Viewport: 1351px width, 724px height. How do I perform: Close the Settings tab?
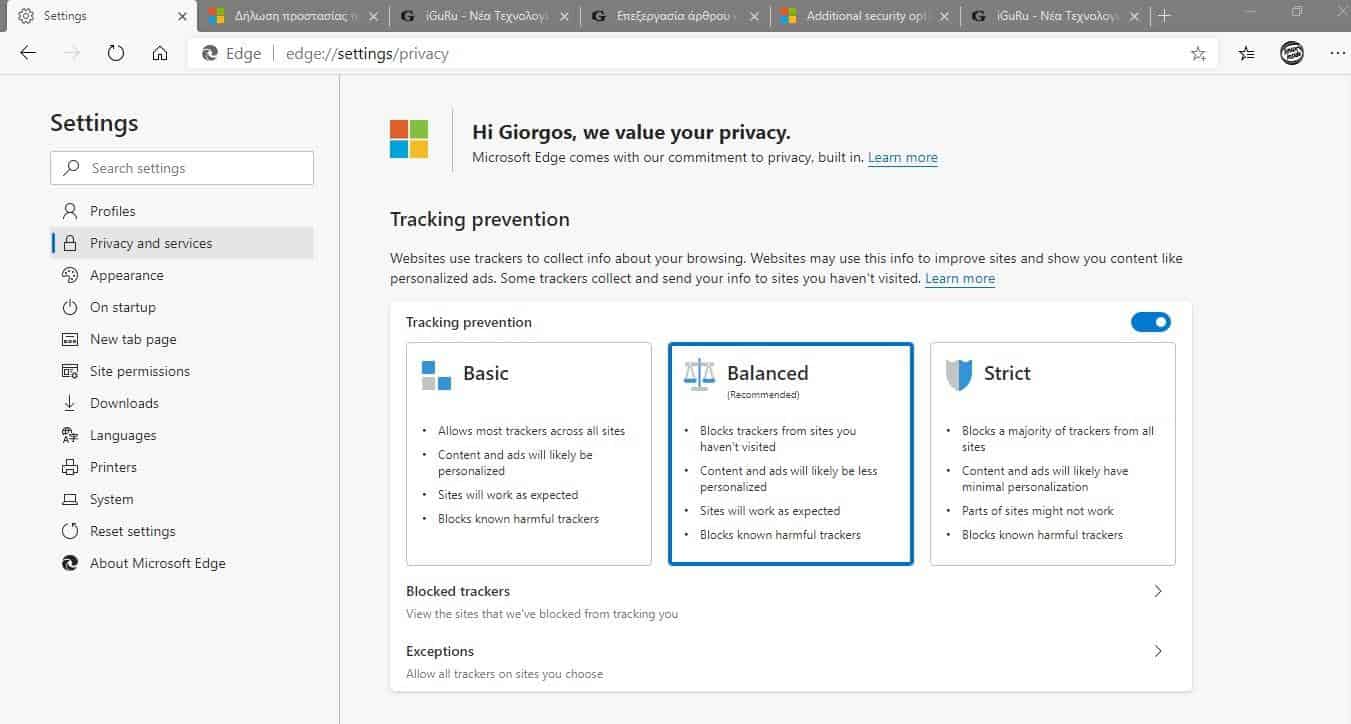pyautogui.click(x=182, y=16)
